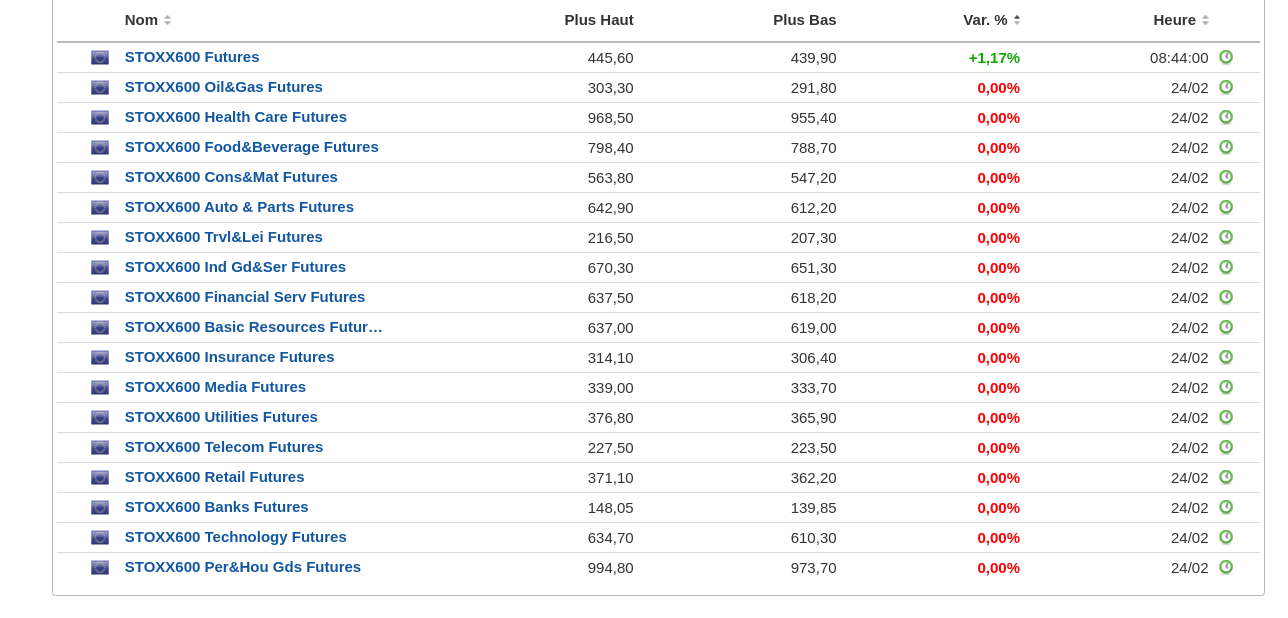Click the Plus Haut column header

(598, 20)
